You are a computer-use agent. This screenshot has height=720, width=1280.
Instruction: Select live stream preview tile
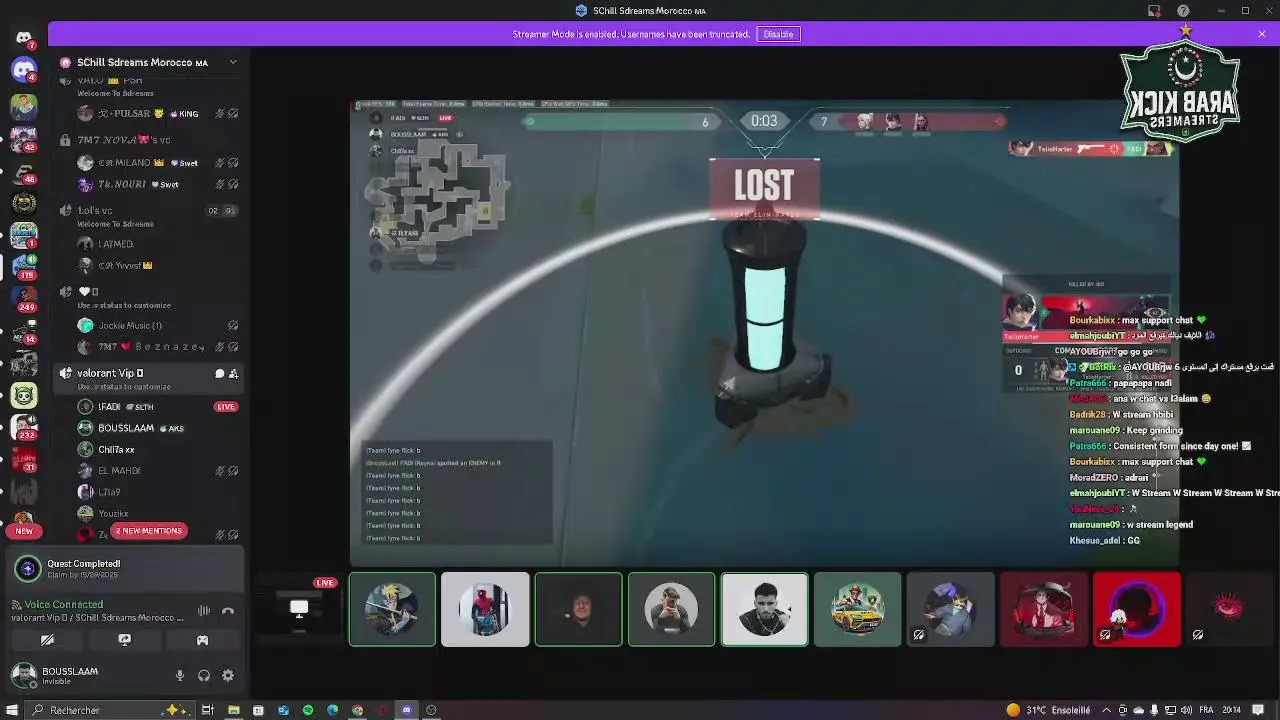pyautogui.click(x=298, y=609)
